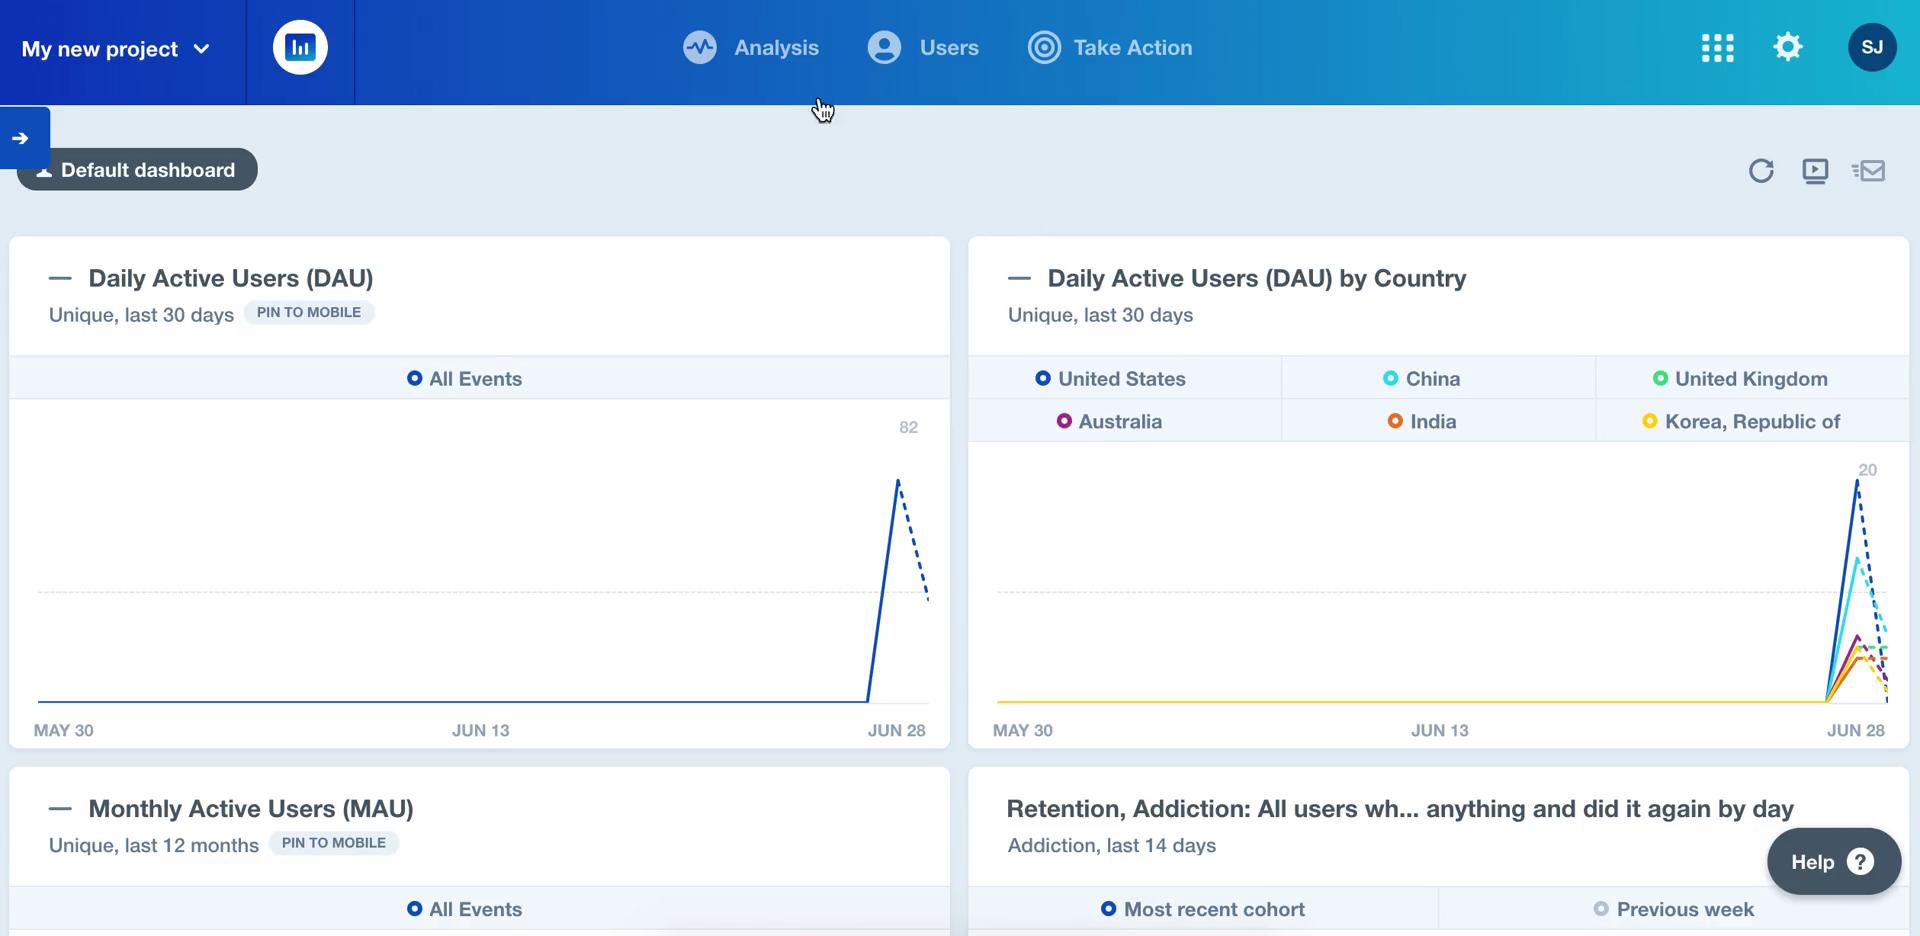Refresh the dashboard
Image resolution: width=1920 pixels, height=936 pixels.
1761,171
